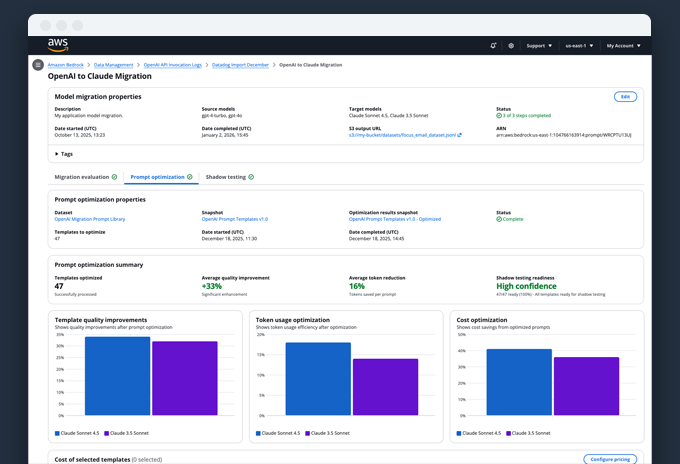This screenshot has height=464, width=680.
Task: Open the OpenAI Migration Prompt Library link
Action: [x=91, y=218]
